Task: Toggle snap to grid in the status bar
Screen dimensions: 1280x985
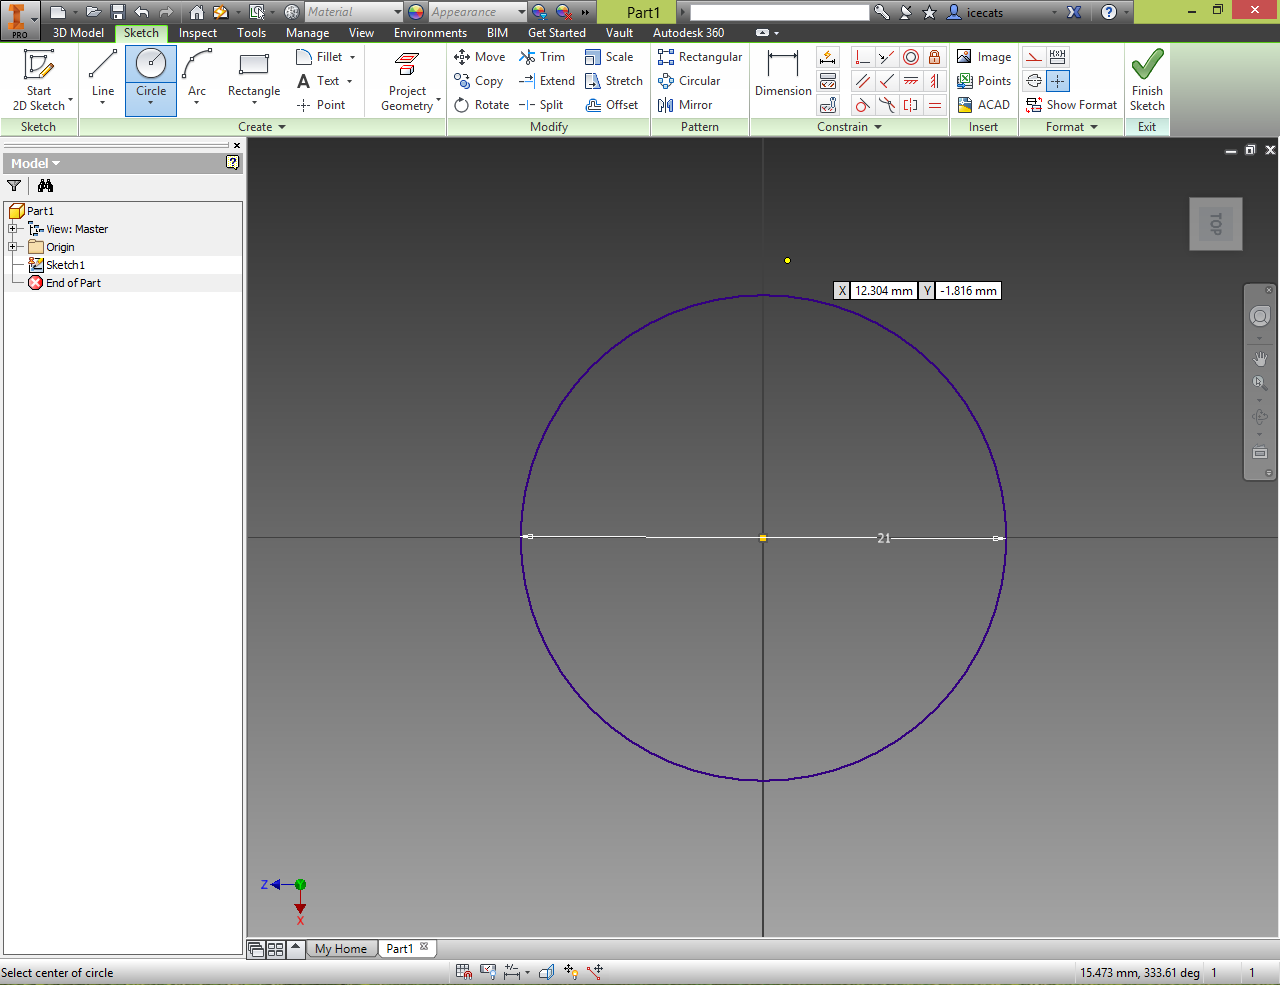Action: pyautogui.click(x=464, y=971)
